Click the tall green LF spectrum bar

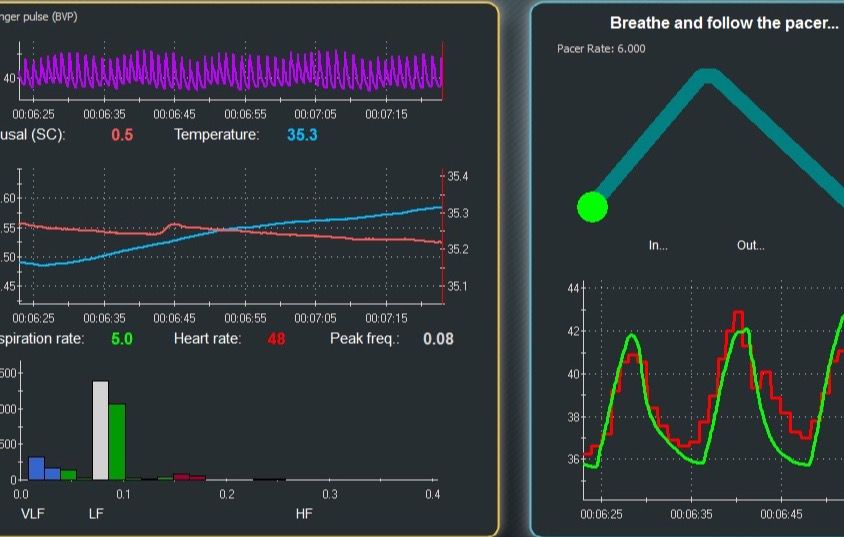pos(117,441)
